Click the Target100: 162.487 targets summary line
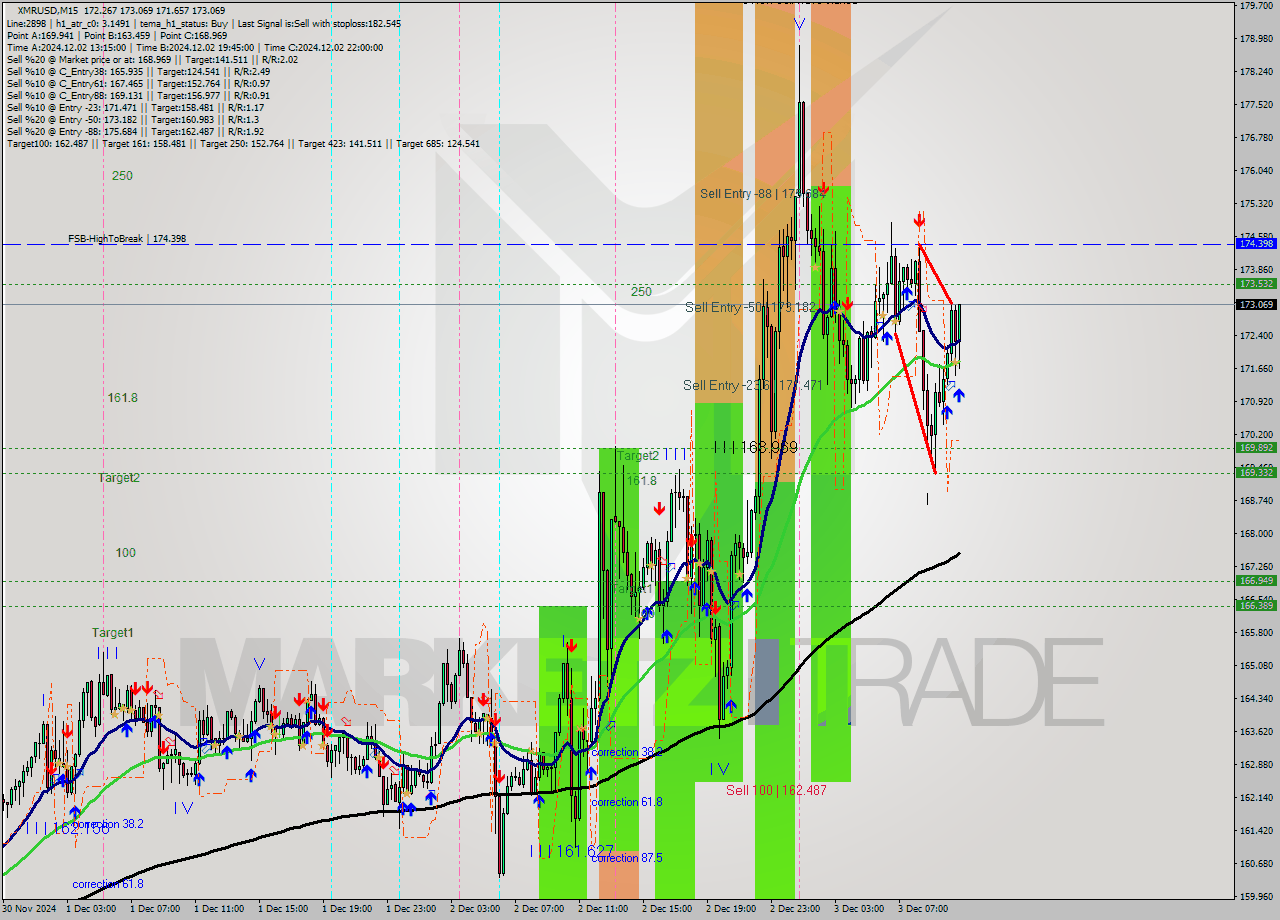The image size is (1280, 920). coord(243,143)
